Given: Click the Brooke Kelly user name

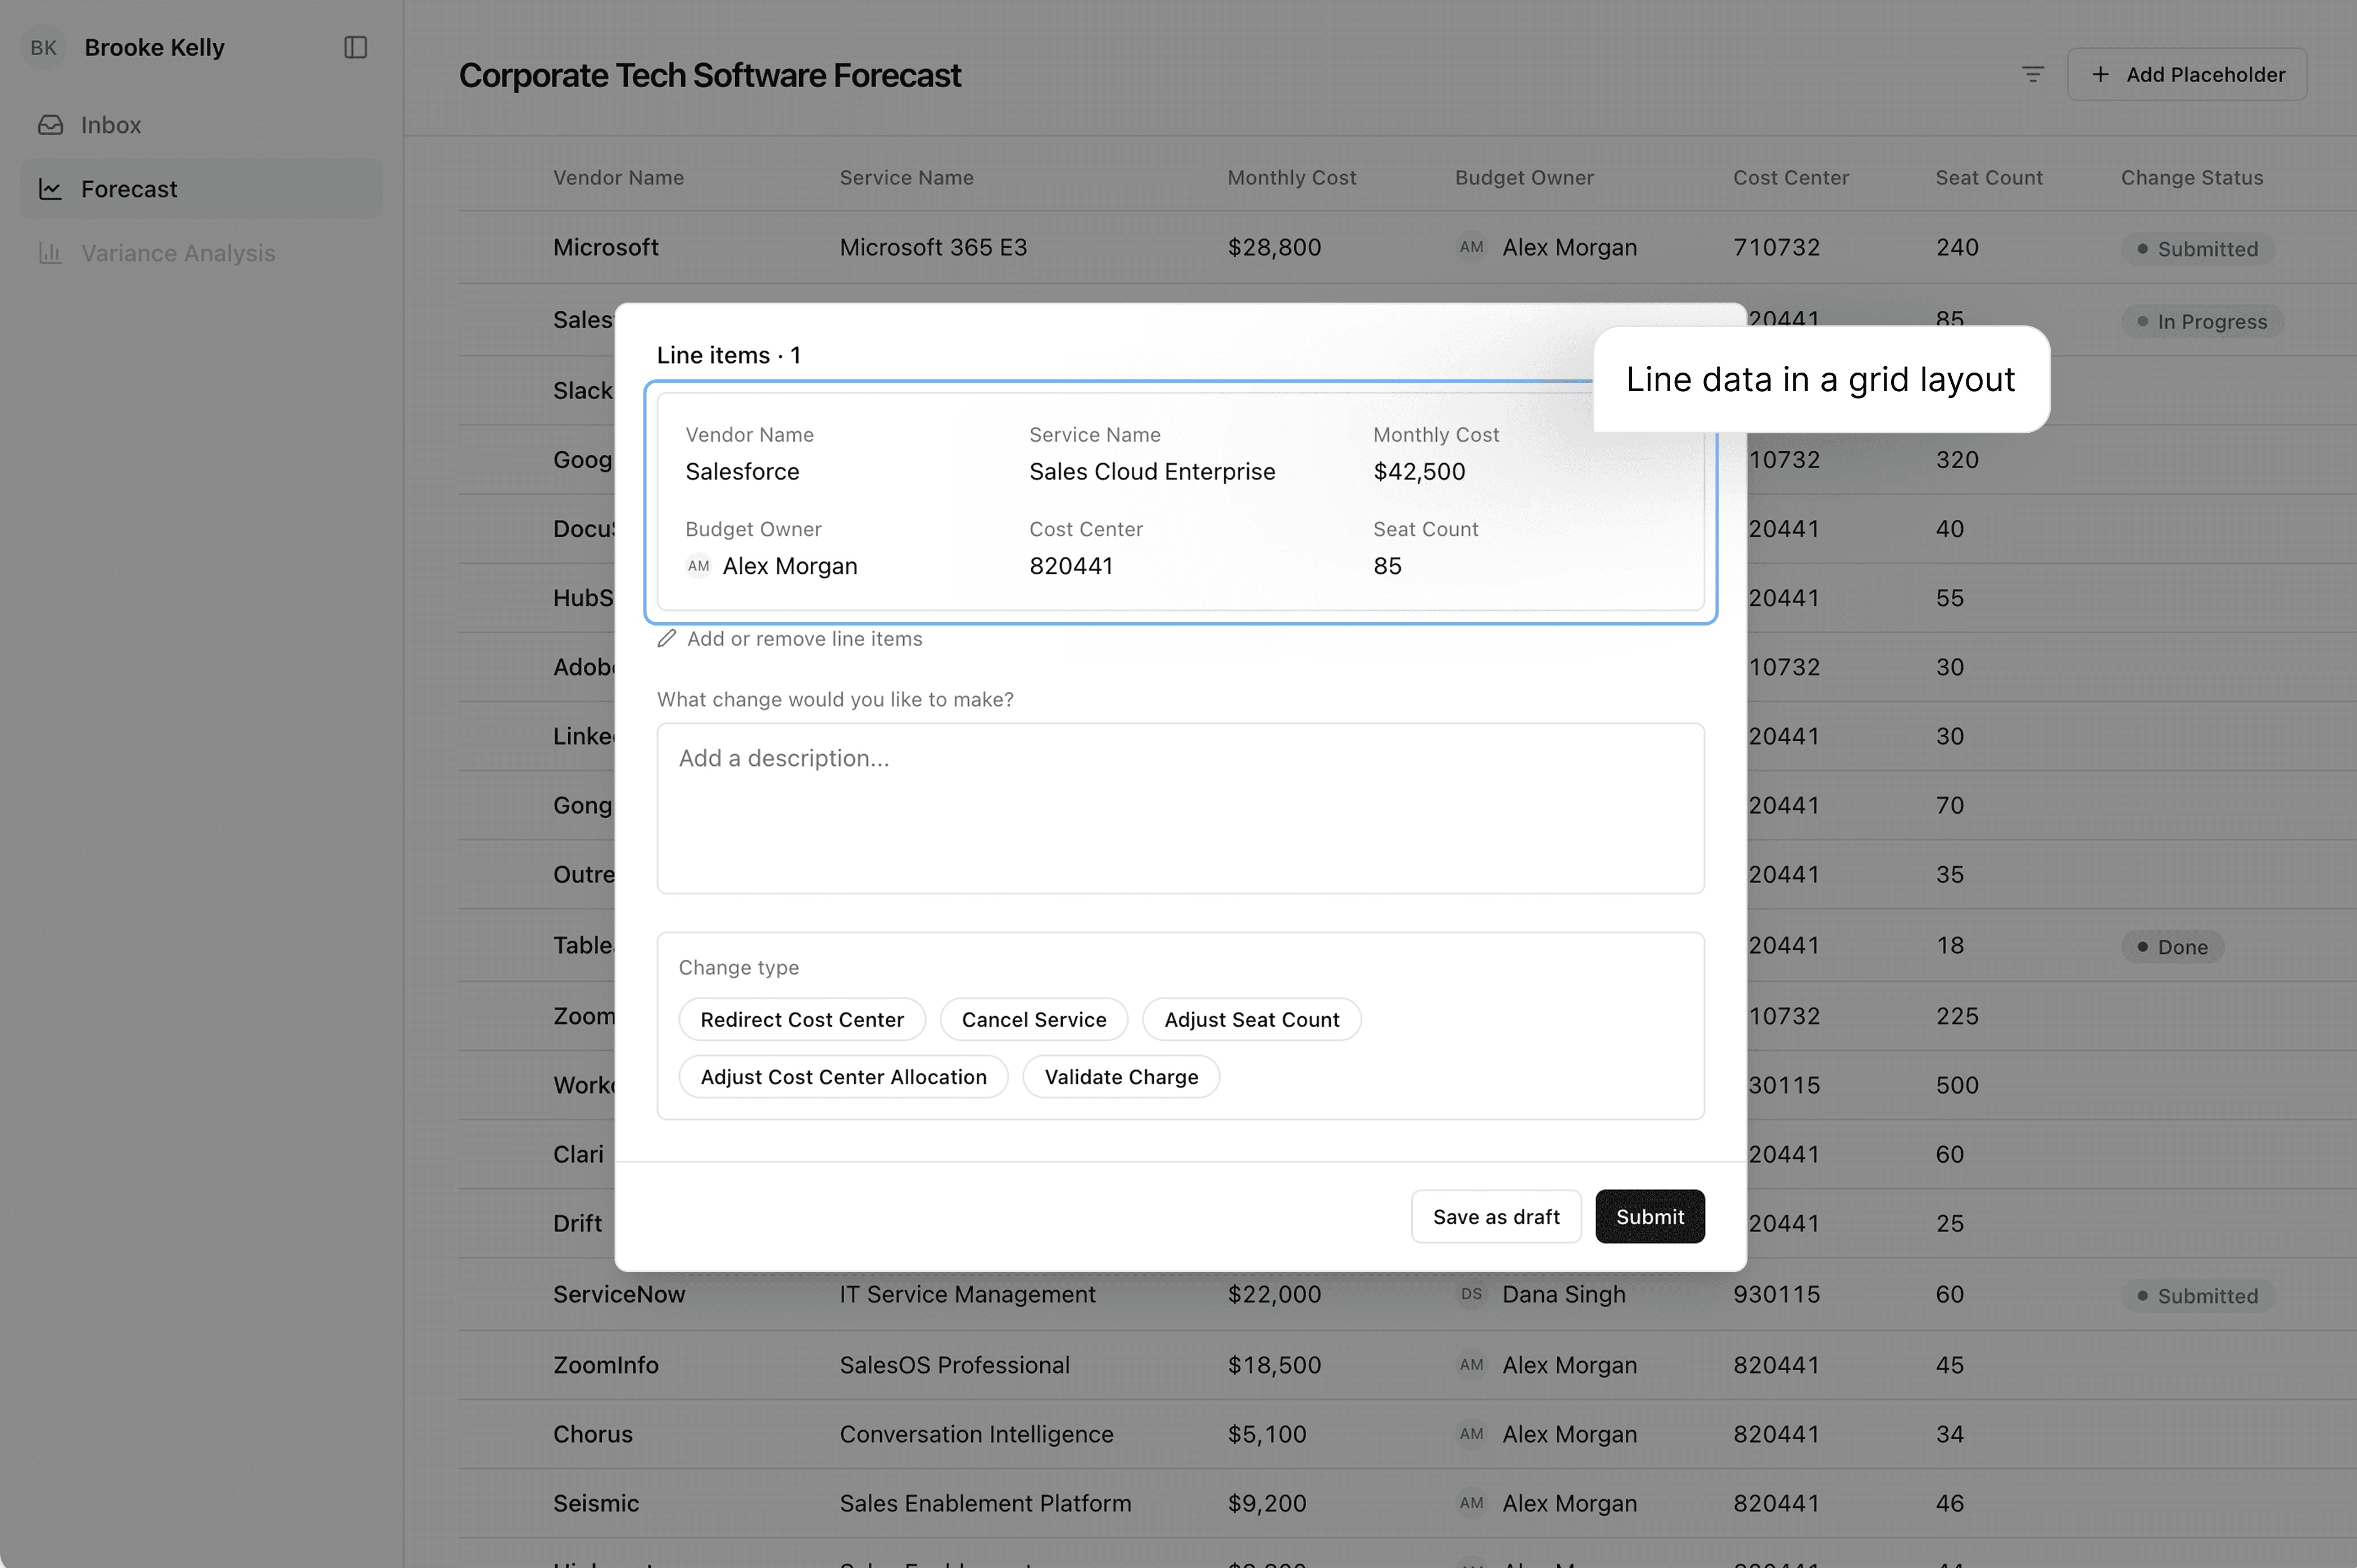Looking at the screenshot, I should 154,47.
